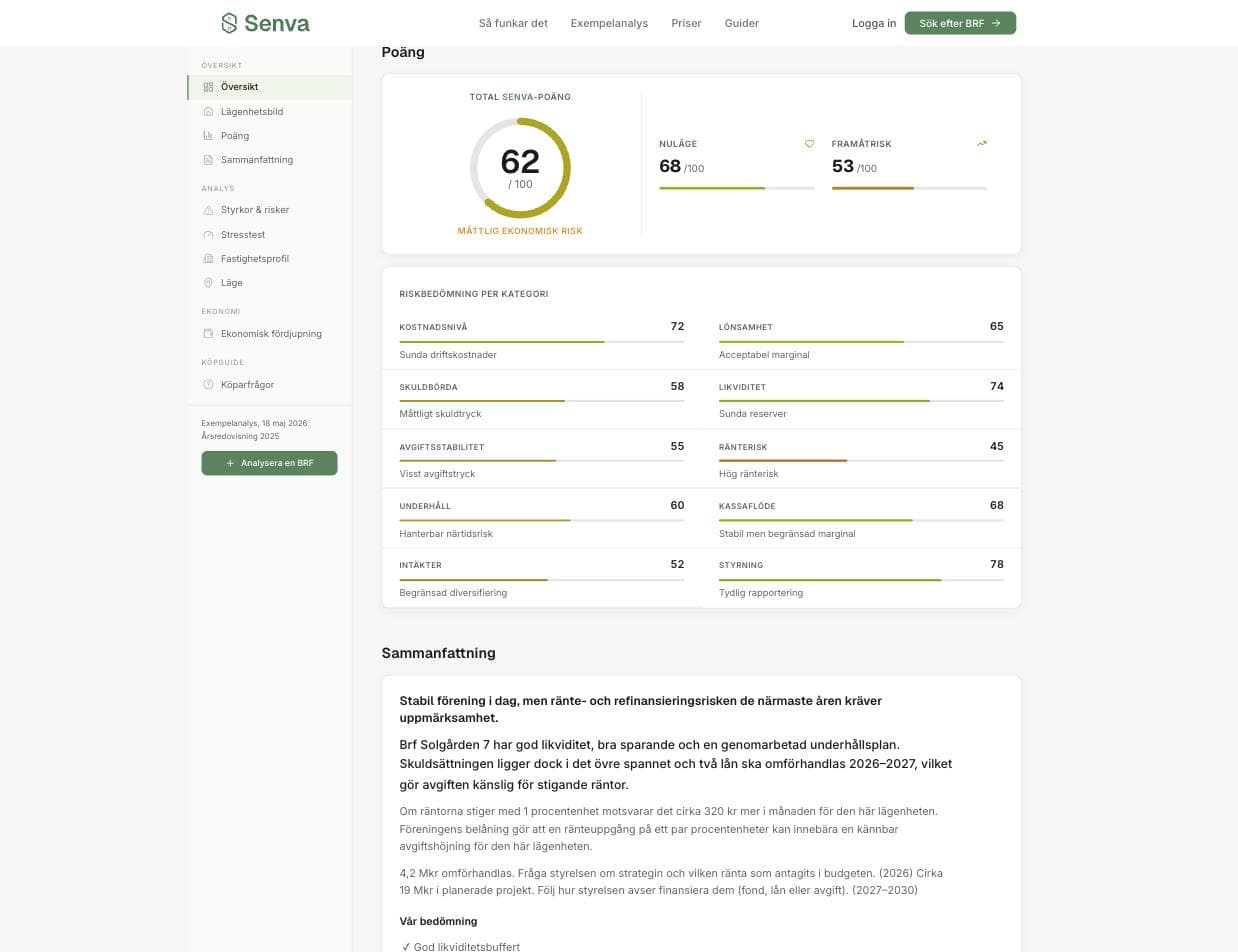Image resolution: width=1238 pixels, height=952 pixels.
Task: Click the Fastighetsprofil building icon
Action: [x=208, y=259]
